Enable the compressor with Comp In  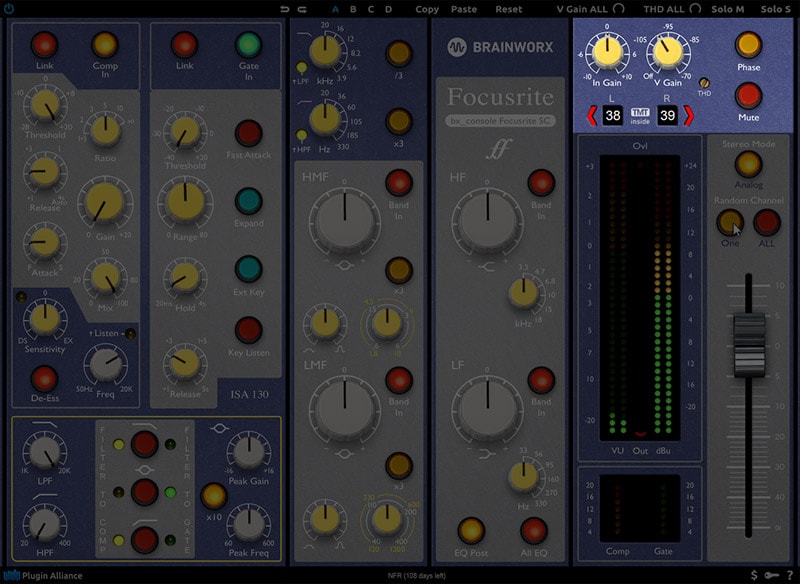[105, 45]
